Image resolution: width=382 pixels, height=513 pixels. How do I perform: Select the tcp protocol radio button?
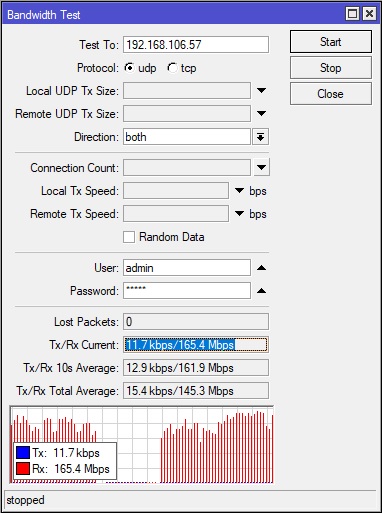172,68
